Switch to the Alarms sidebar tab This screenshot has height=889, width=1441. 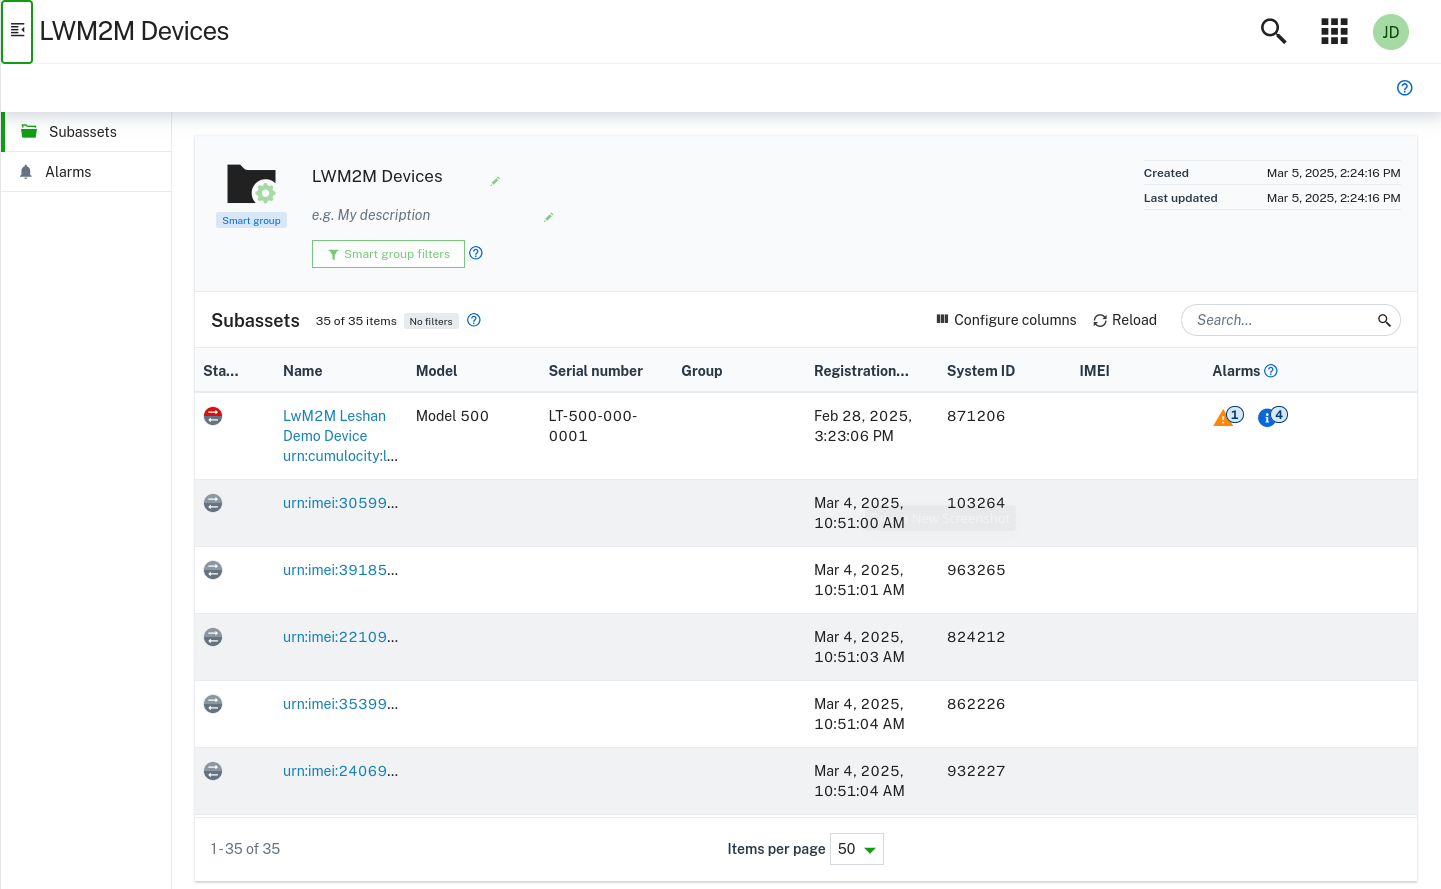[x=68, y=172]
